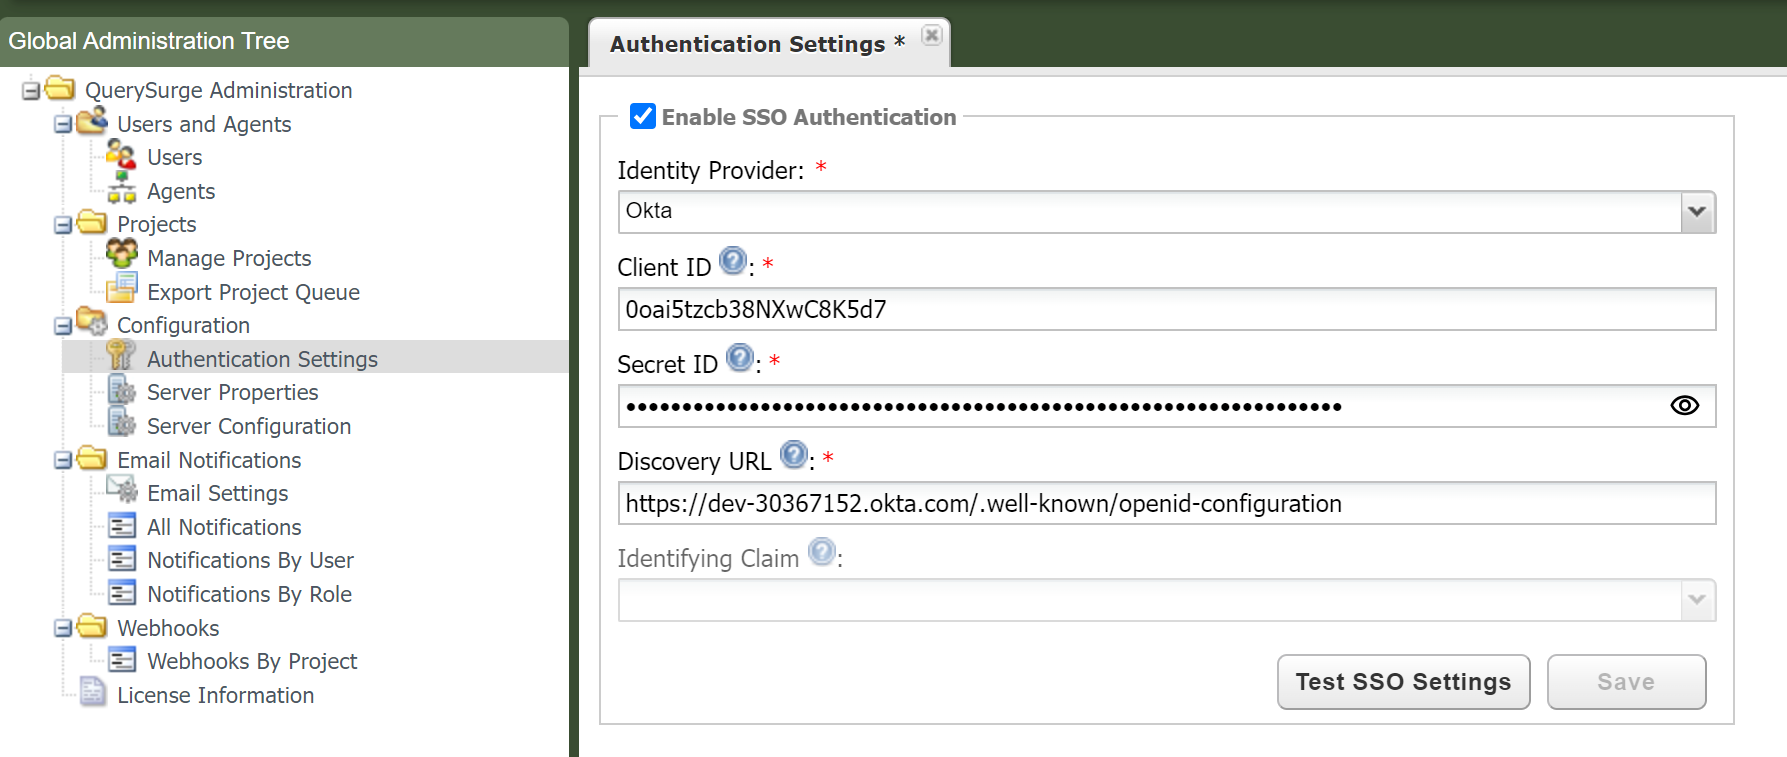This screenshot has height=757, width=1787.
Task: Open Server Configuration tree item
Action: click(x=249, y=426)
